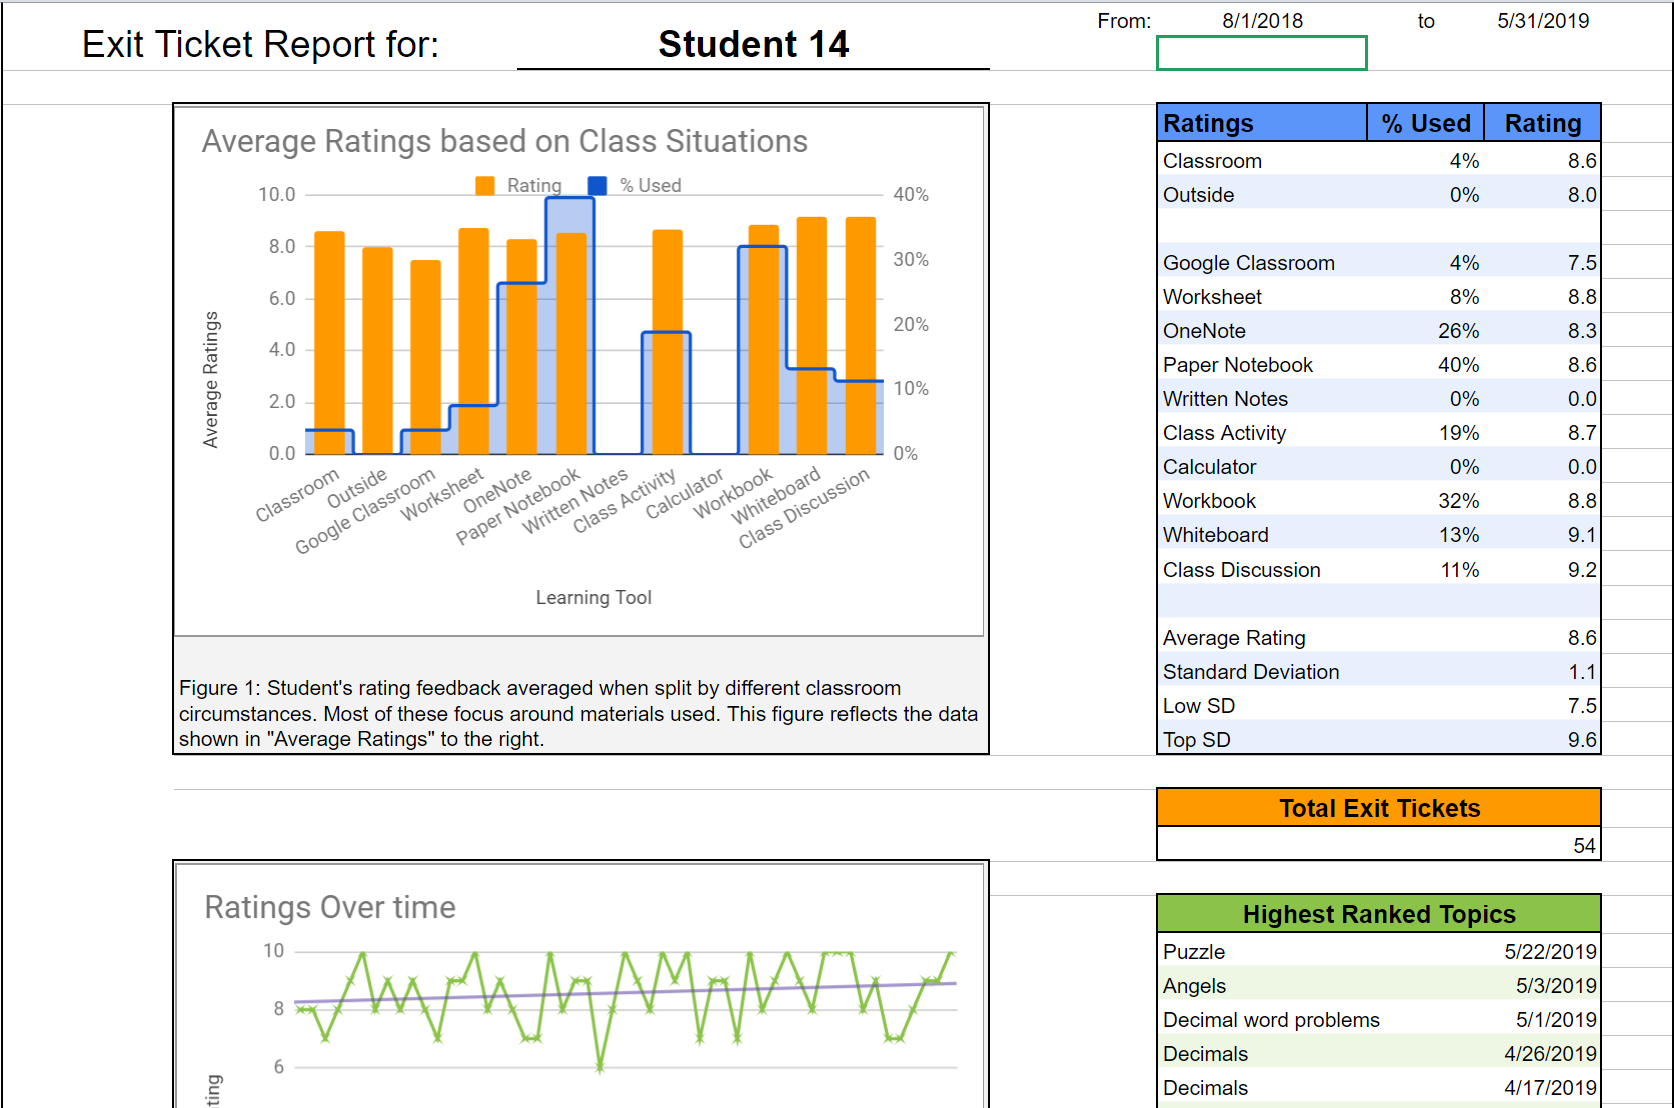Click the Student 14 name cell
Image resolution: width=1674 pixels, height=1108 pixels.
coord(753,45)
